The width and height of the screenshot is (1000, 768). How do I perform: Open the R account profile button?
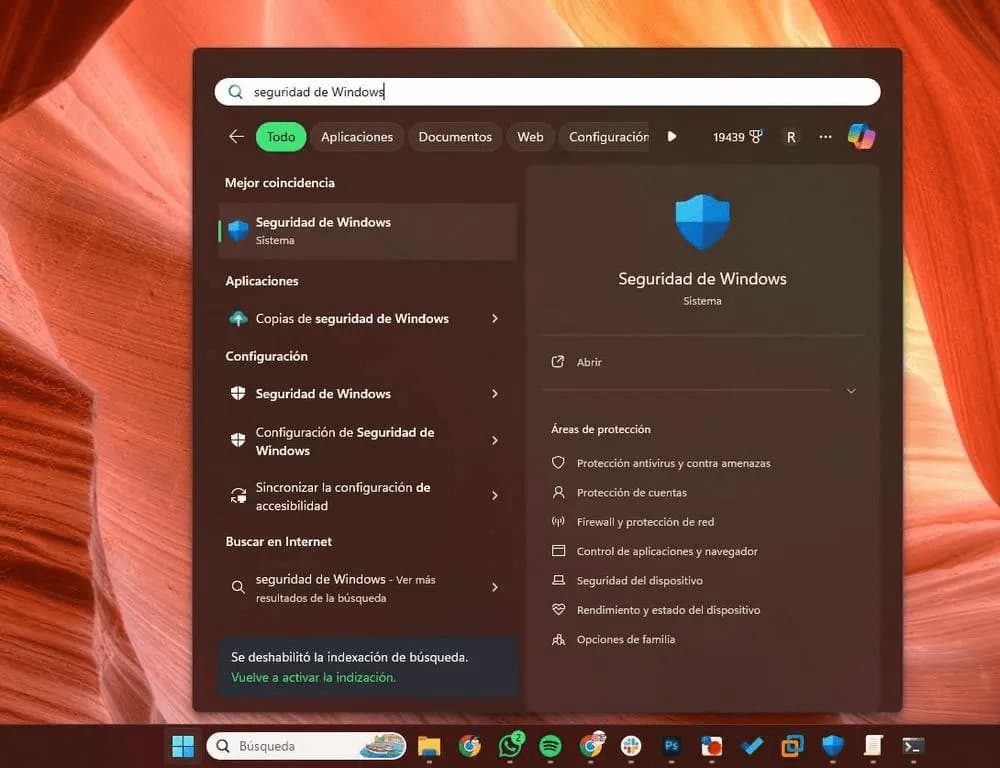(x=791, y=137)
